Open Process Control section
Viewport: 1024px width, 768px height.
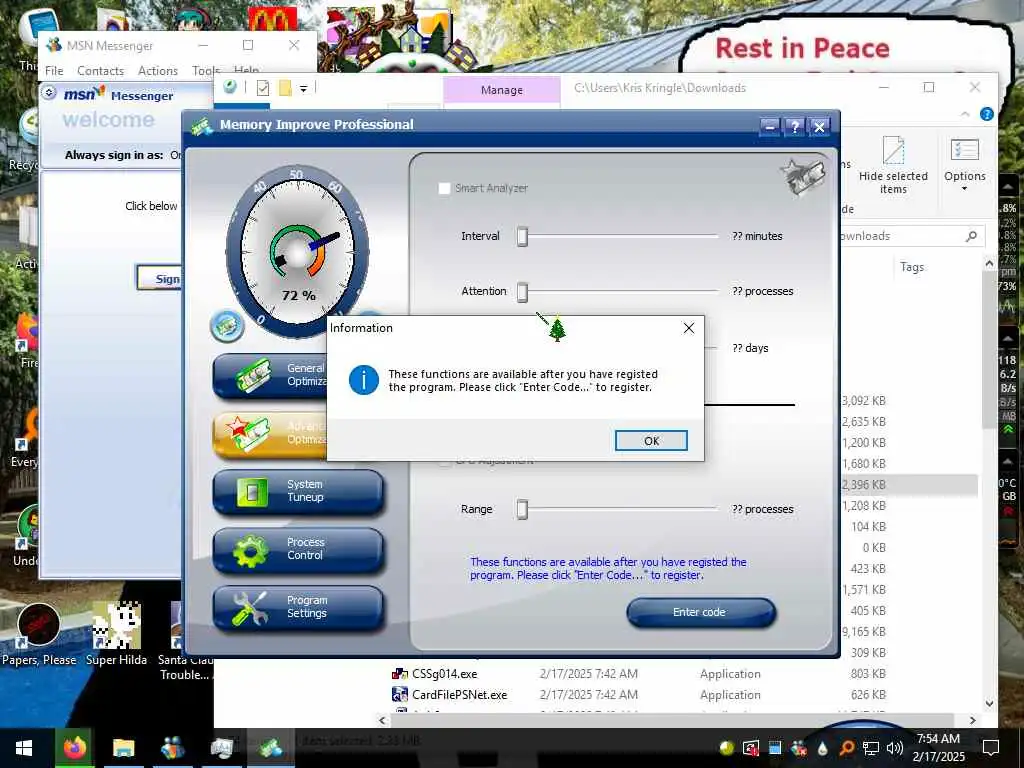click(298, 549)
